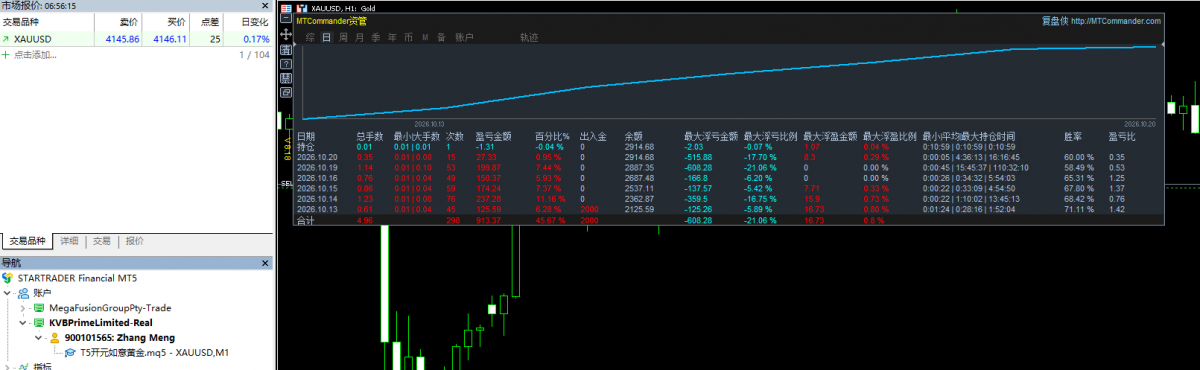Select the 综 period tab
This screenshot has height=370, width=1200.
pos(311,37)
